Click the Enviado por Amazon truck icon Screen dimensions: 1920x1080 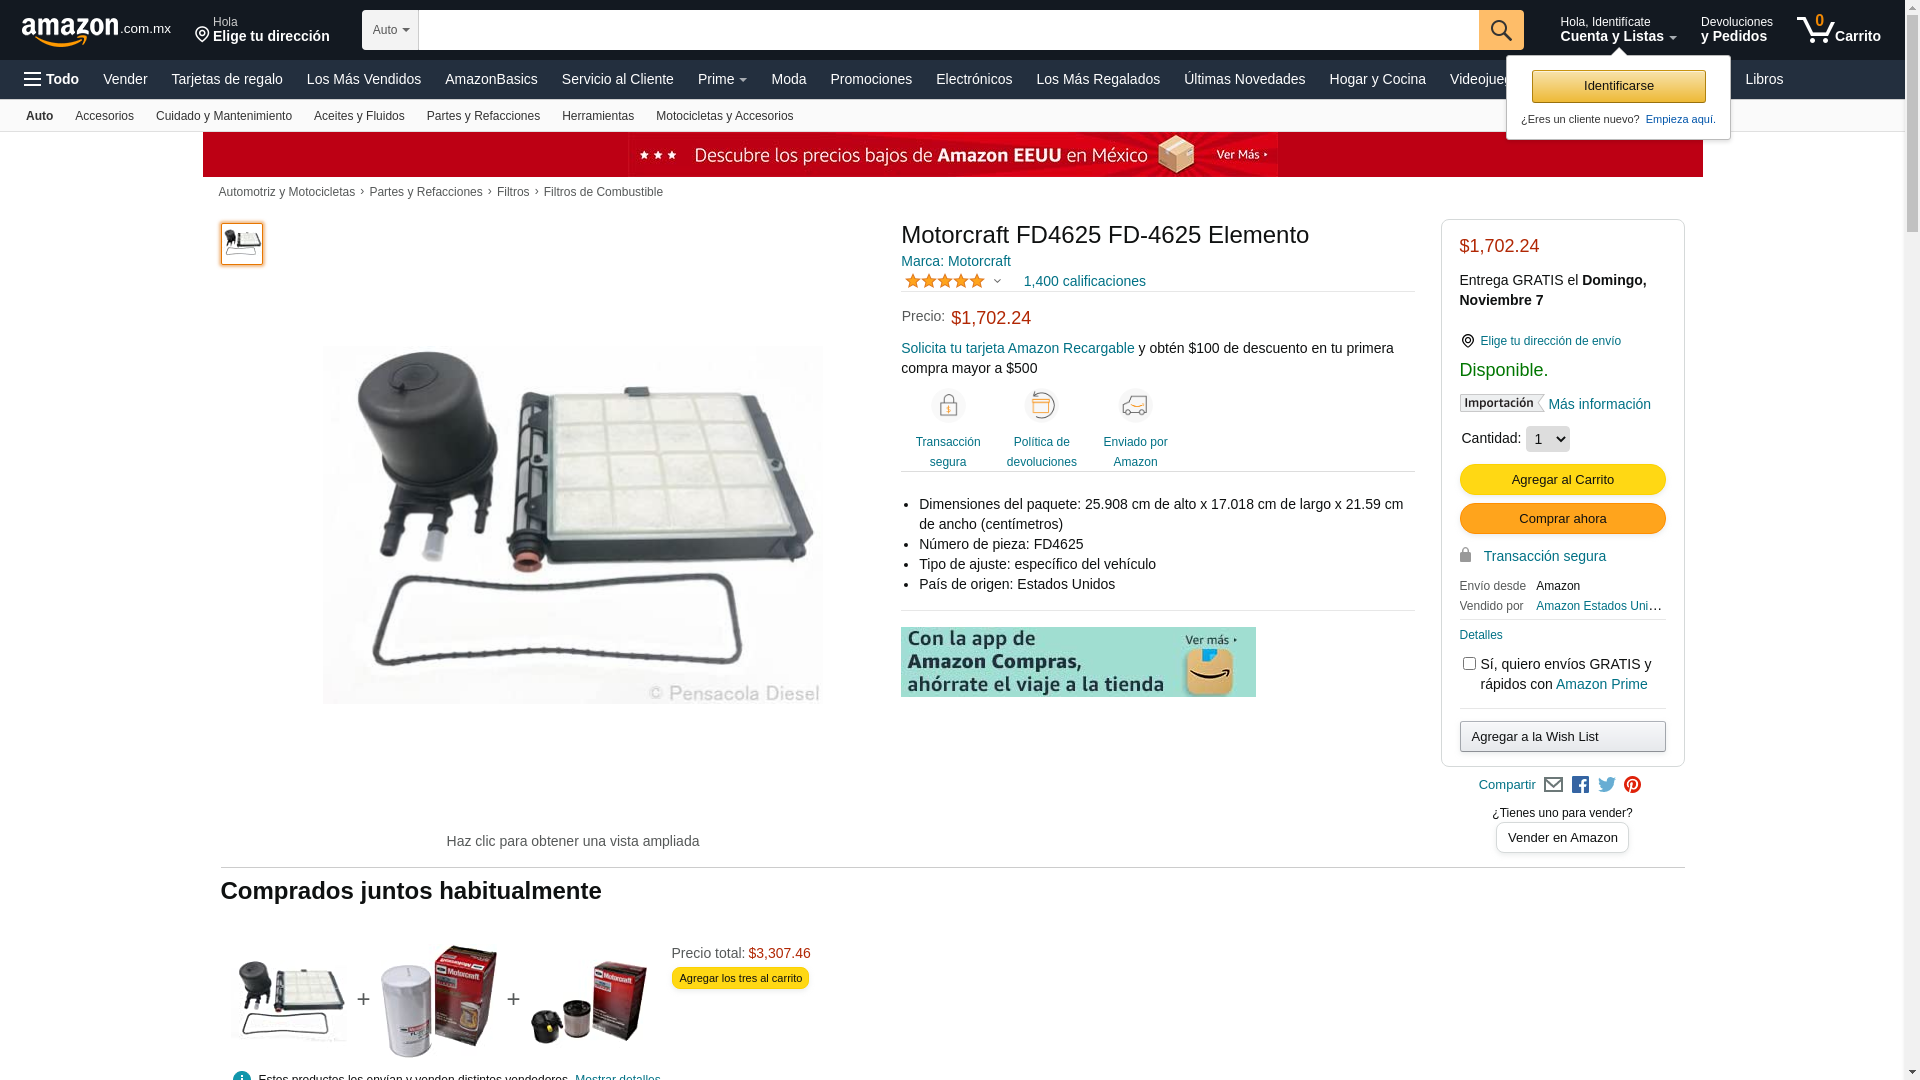[1135, 405]
